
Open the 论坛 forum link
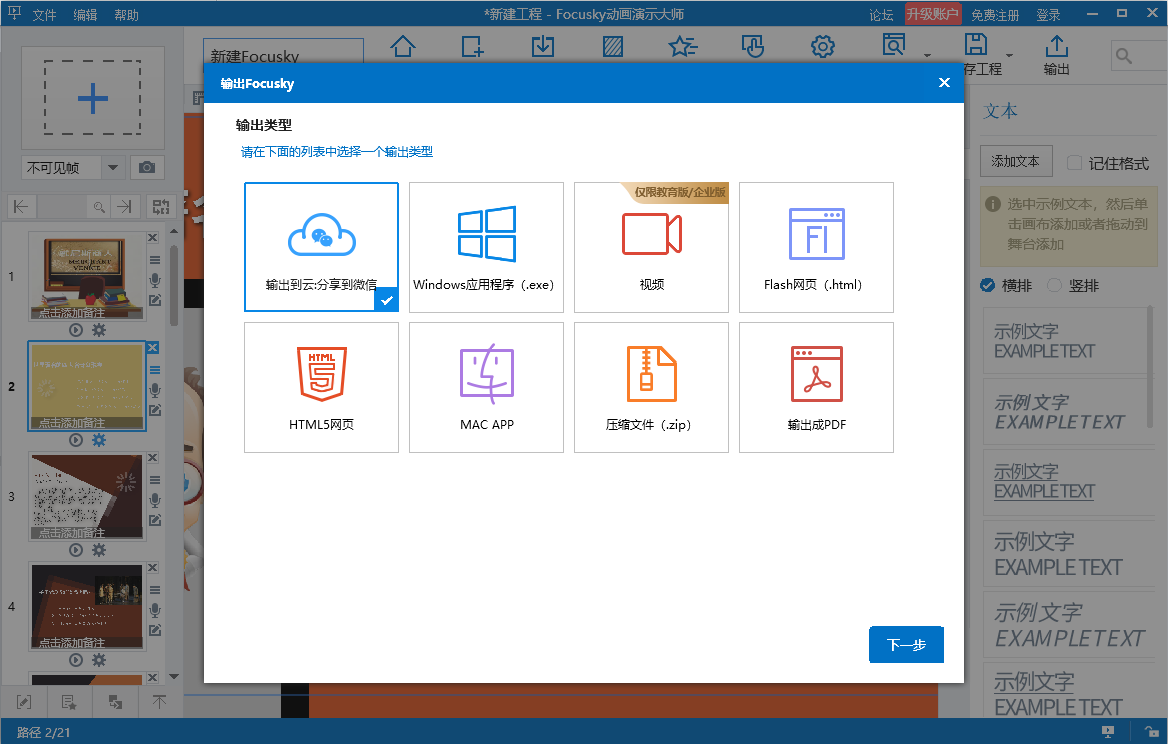881,15
